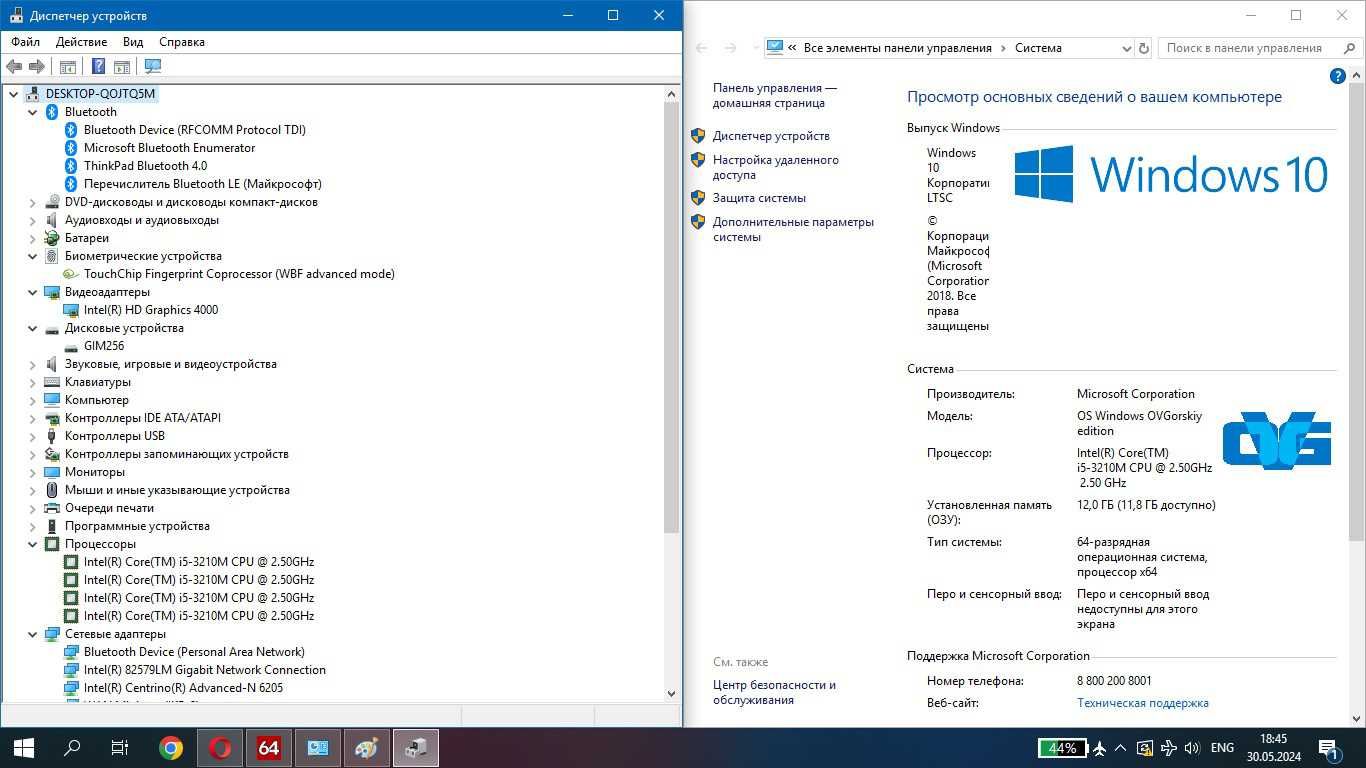Click the scan for hardware changes monitor icon
Screen dimensions: 1366x768
coord(153,67)
